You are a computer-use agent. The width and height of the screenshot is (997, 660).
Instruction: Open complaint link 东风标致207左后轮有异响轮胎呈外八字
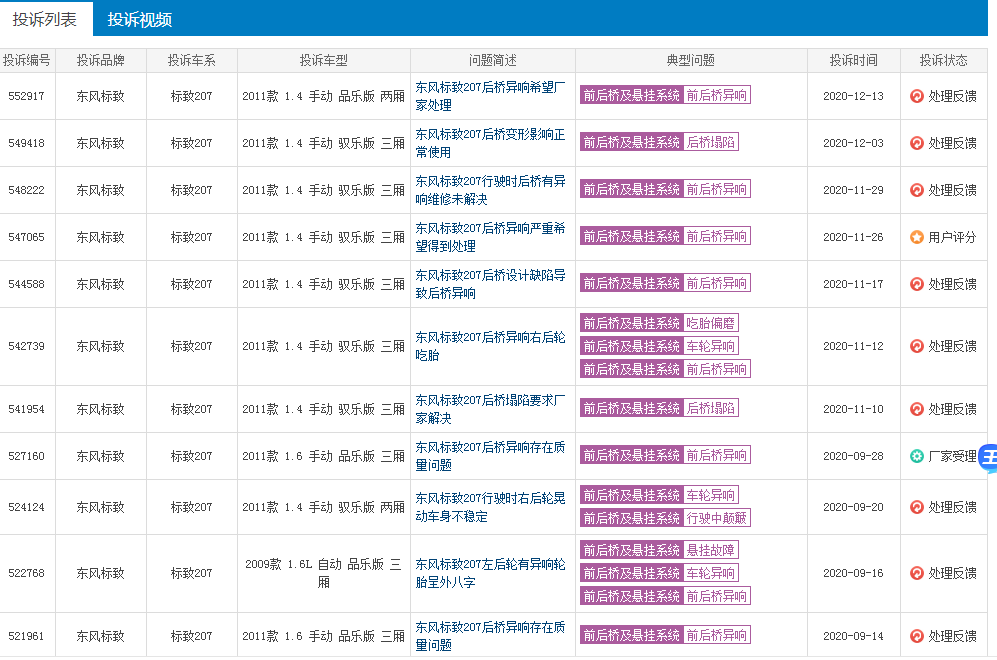click(x=490, y=573)
